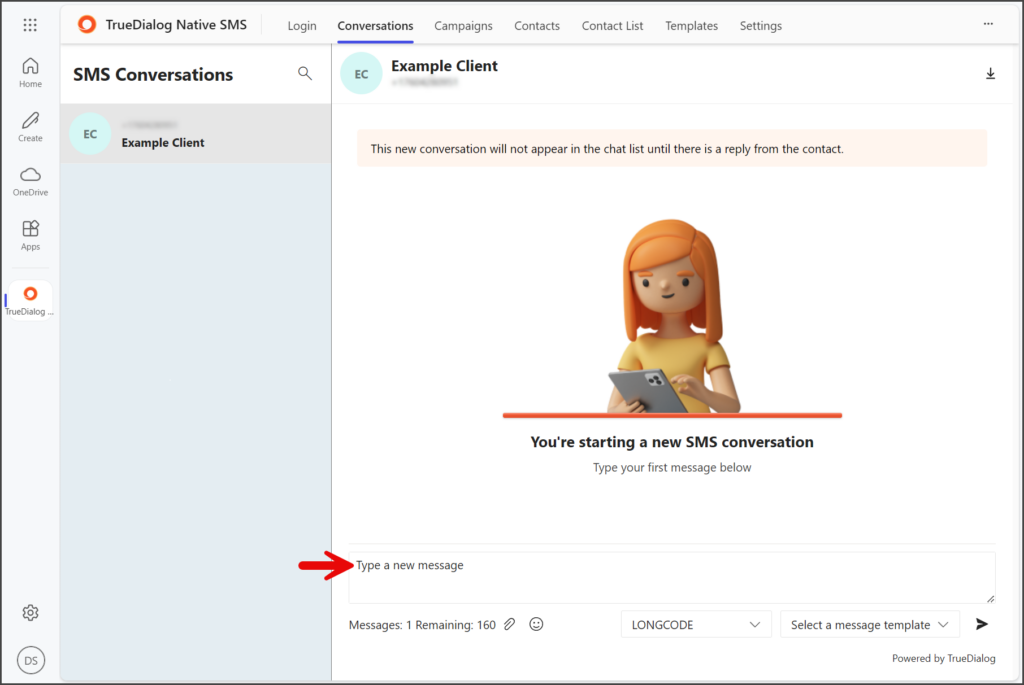Go to Home in left rail

point(30,72)
